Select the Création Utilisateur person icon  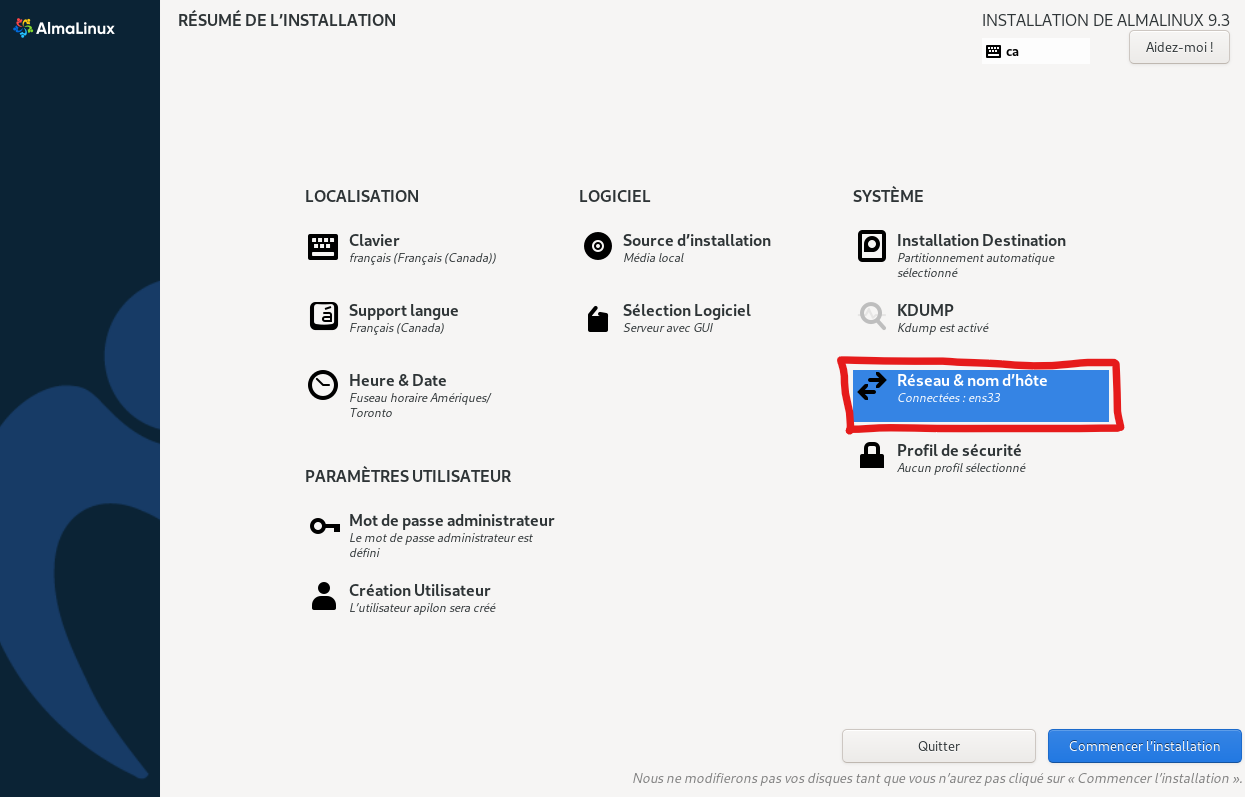pyautogui.click(x=324, y=596)
